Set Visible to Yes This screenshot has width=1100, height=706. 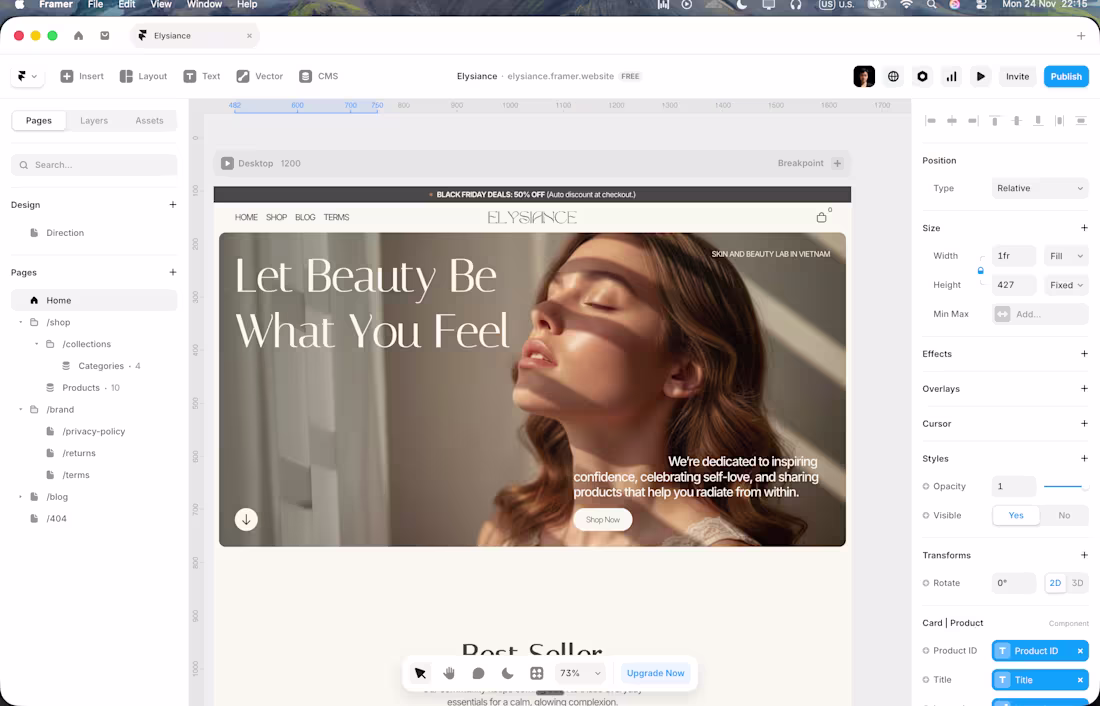click(1016, 515)
